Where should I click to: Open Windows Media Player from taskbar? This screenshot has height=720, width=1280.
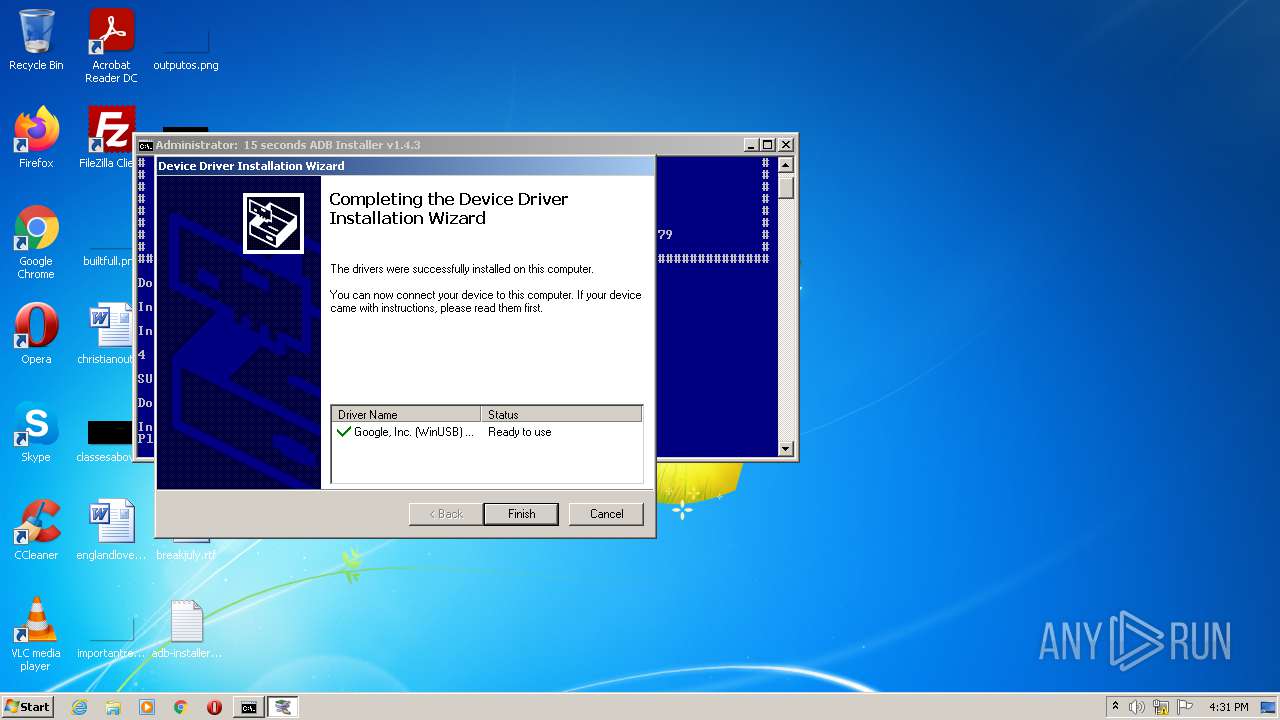tap(147, 707)
